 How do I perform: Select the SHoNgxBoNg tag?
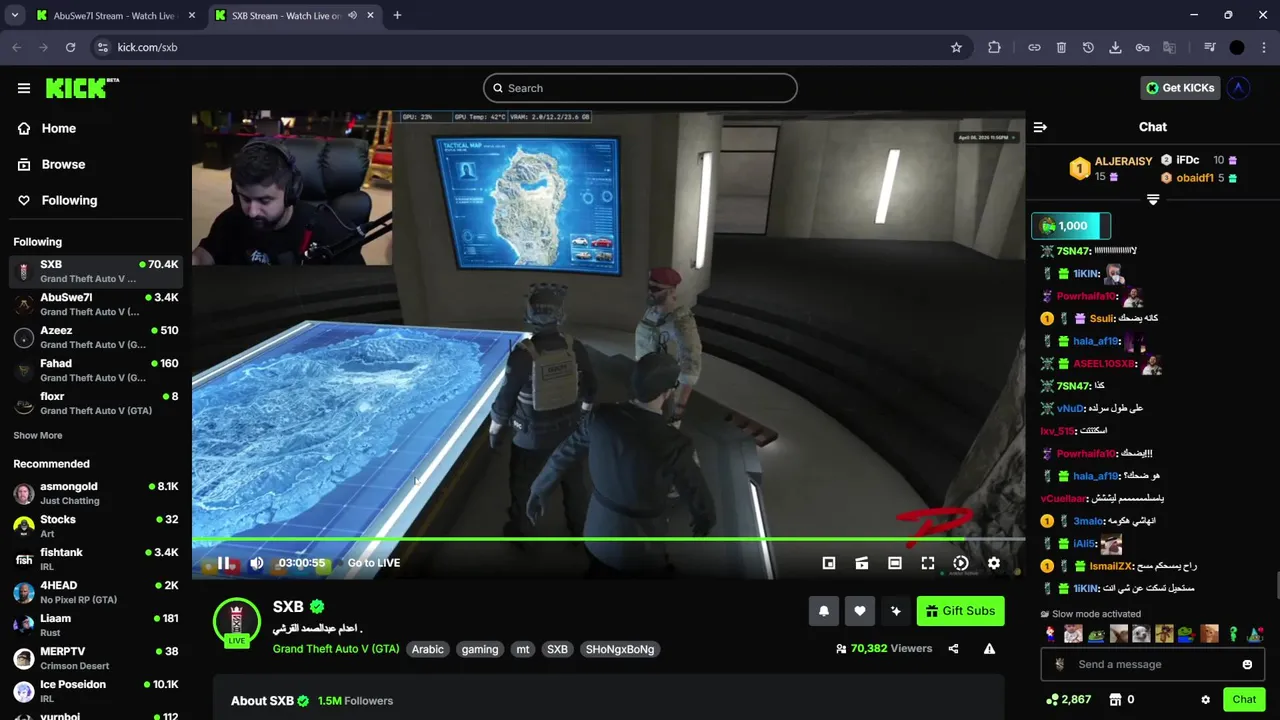pyautogui.click(x=620, y=649)
